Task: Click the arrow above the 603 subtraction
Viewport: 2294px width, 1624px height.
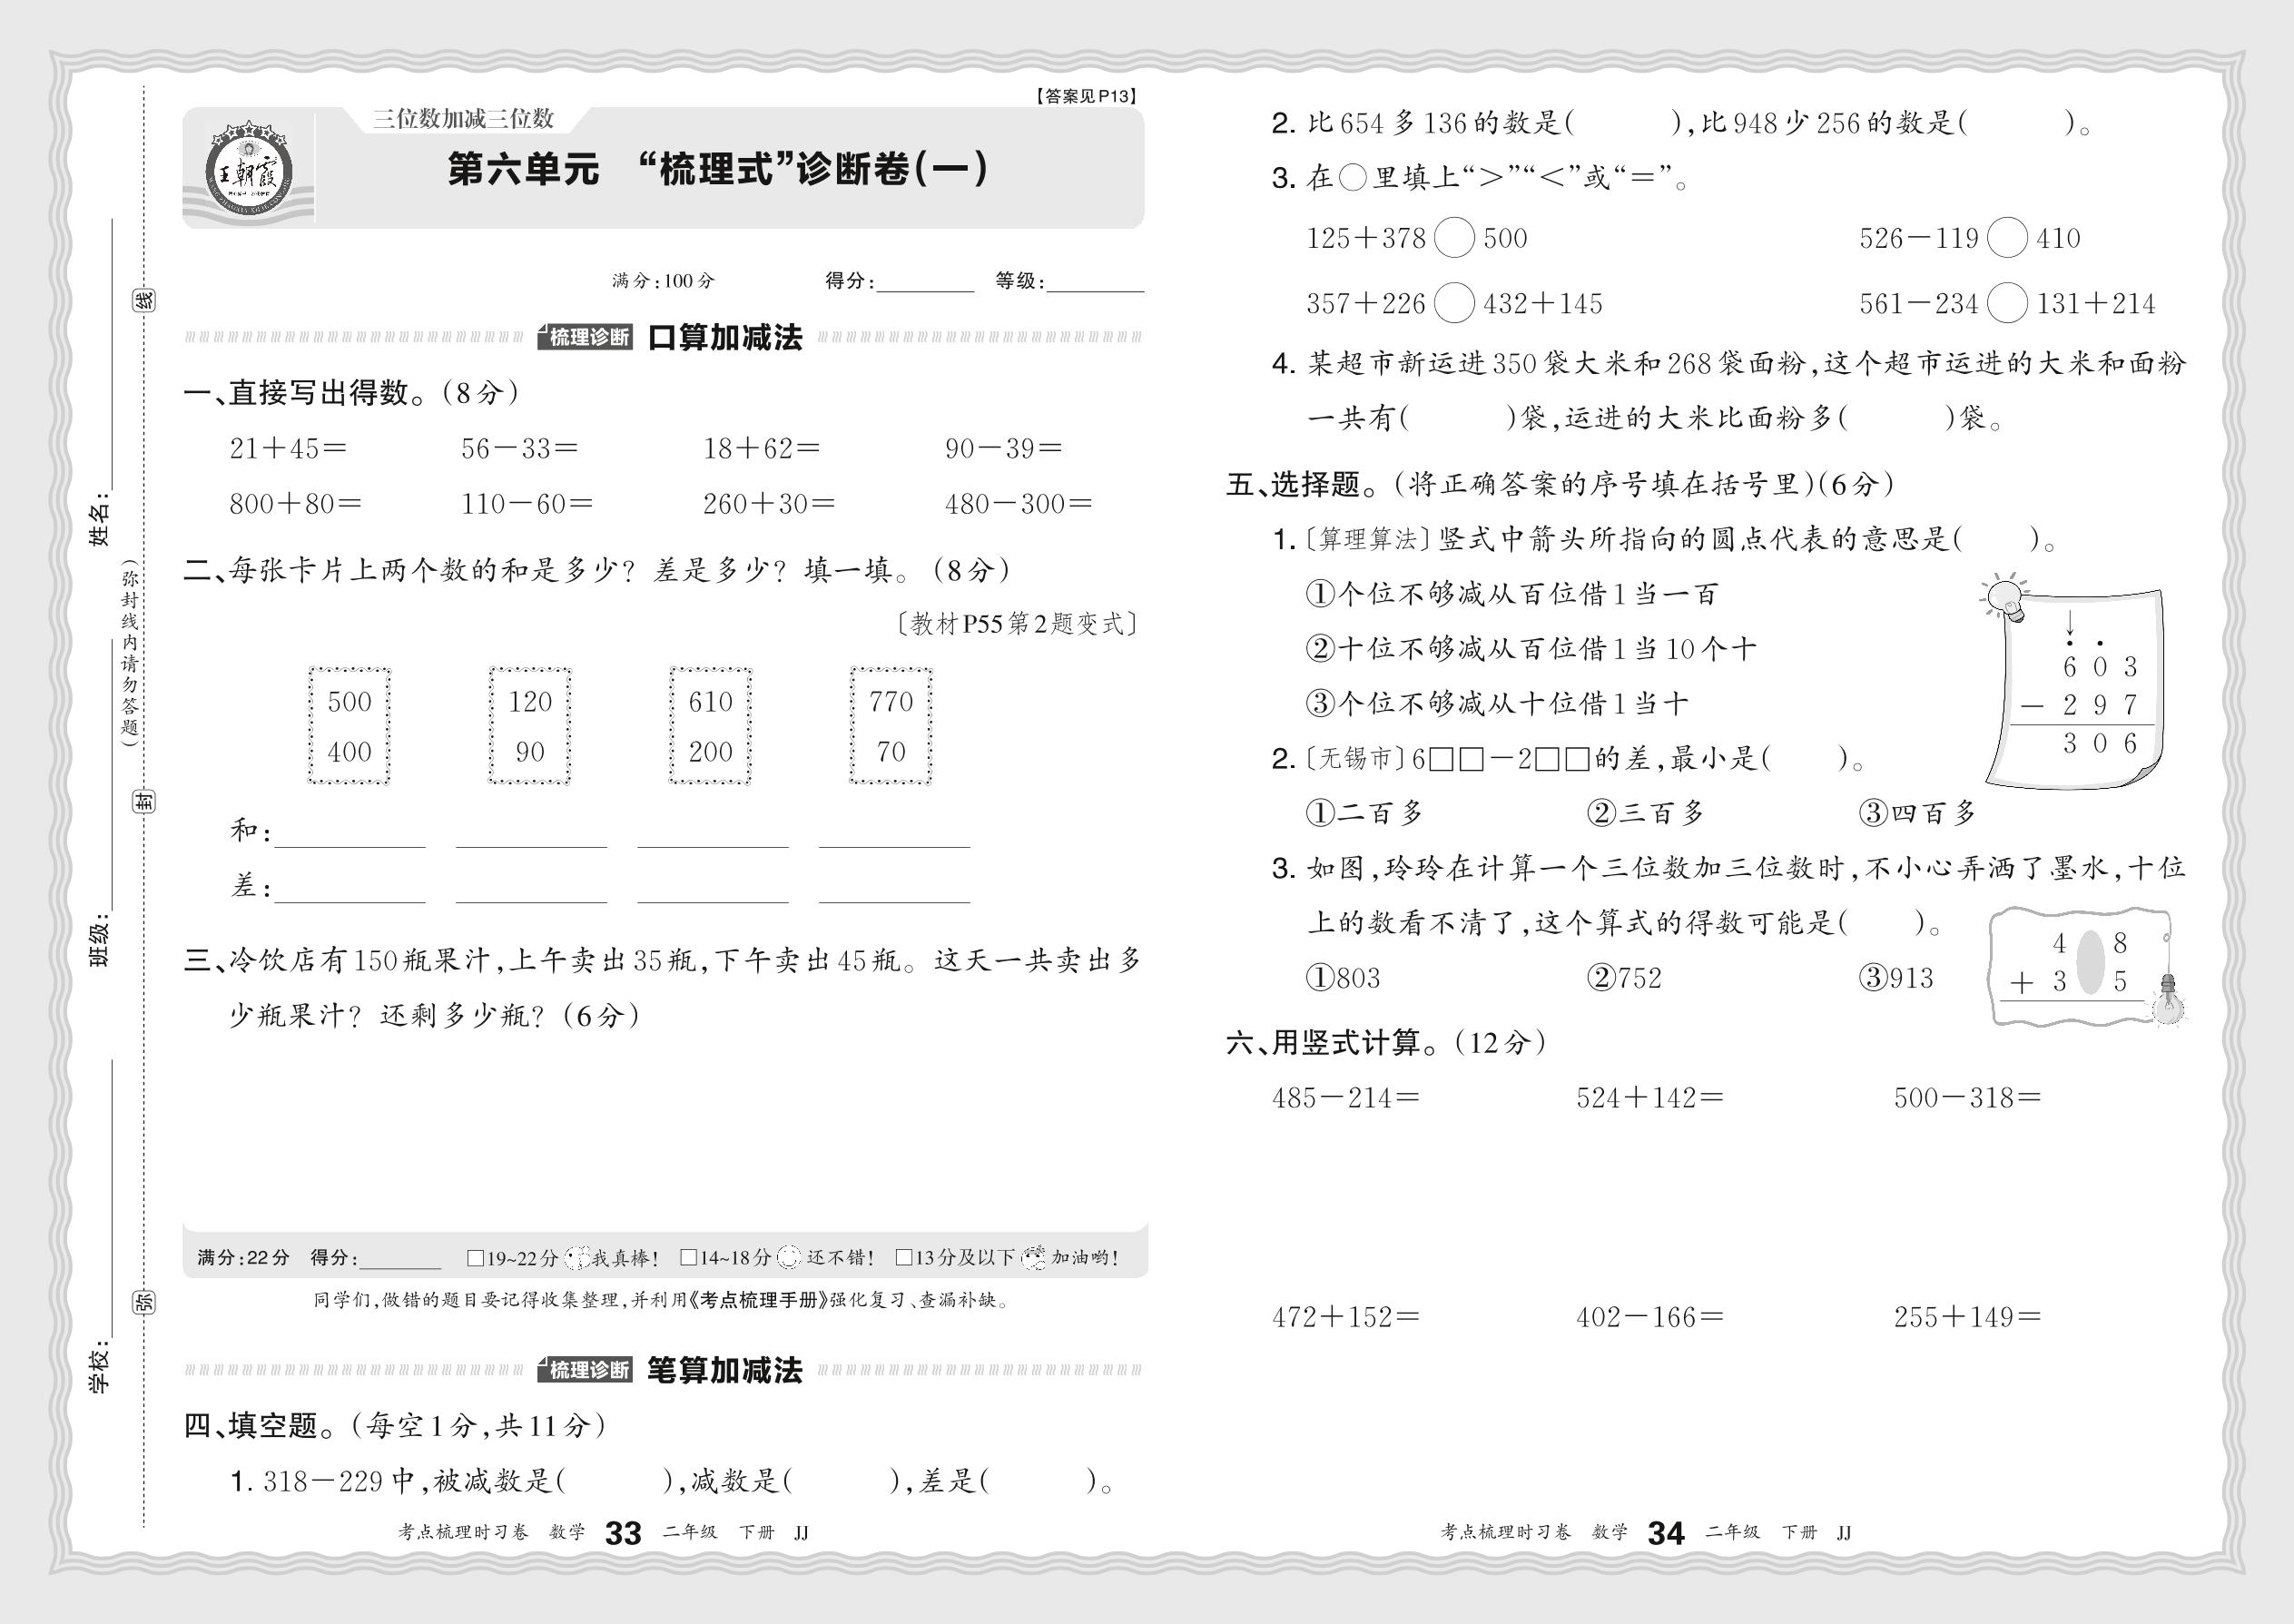Action: point(2070,622)
